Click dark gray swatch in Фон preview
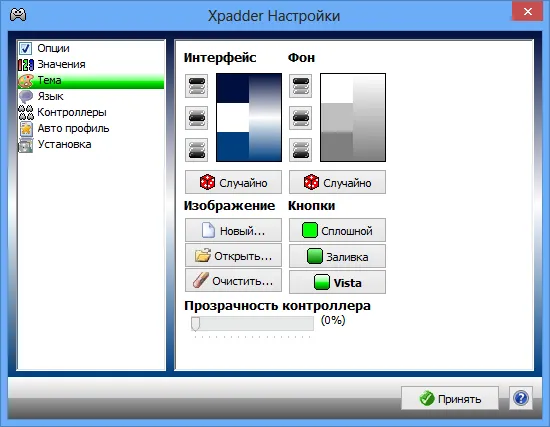 coord(337,147)
